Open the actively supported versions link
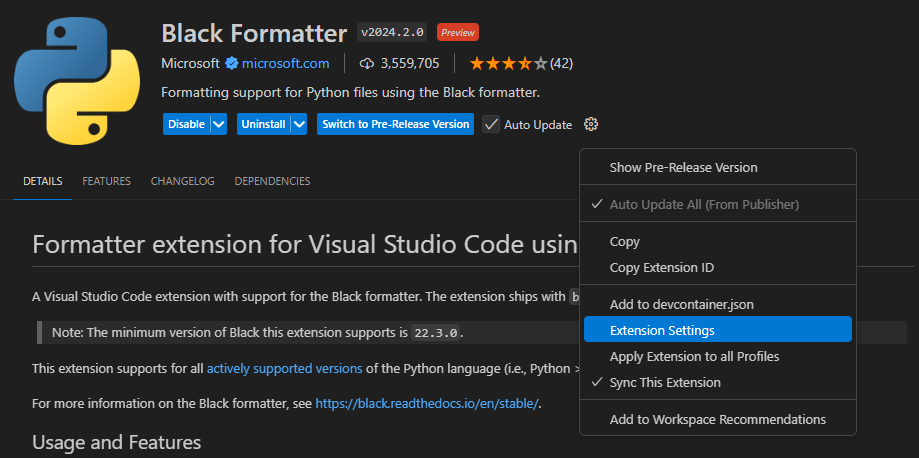This screenshot has width=919, height=458. [x=284, y=369]
